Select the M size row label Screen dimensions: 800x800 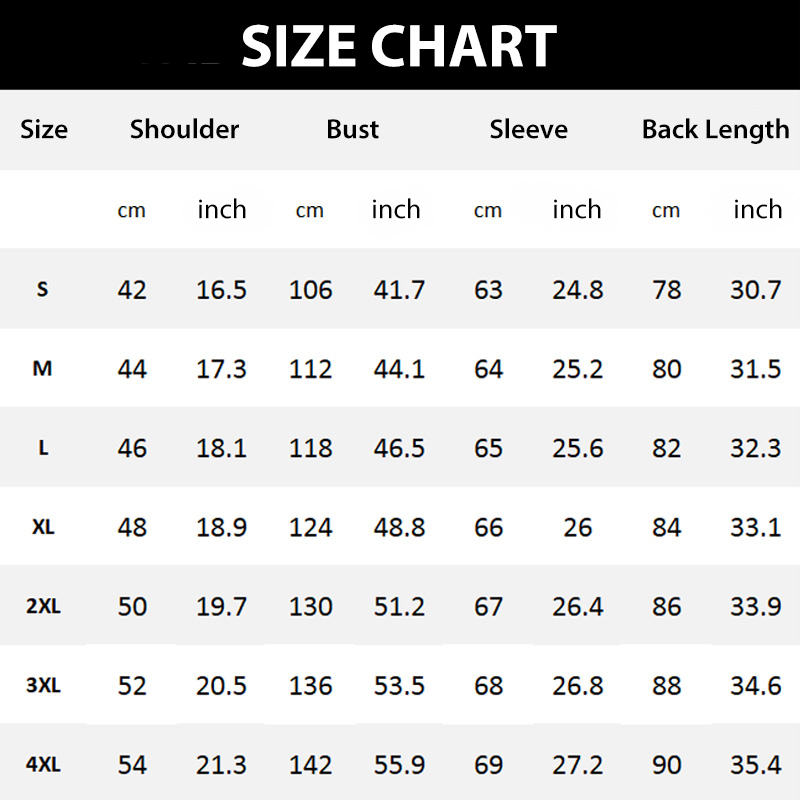pyautogui.click(x=42, y=368)
